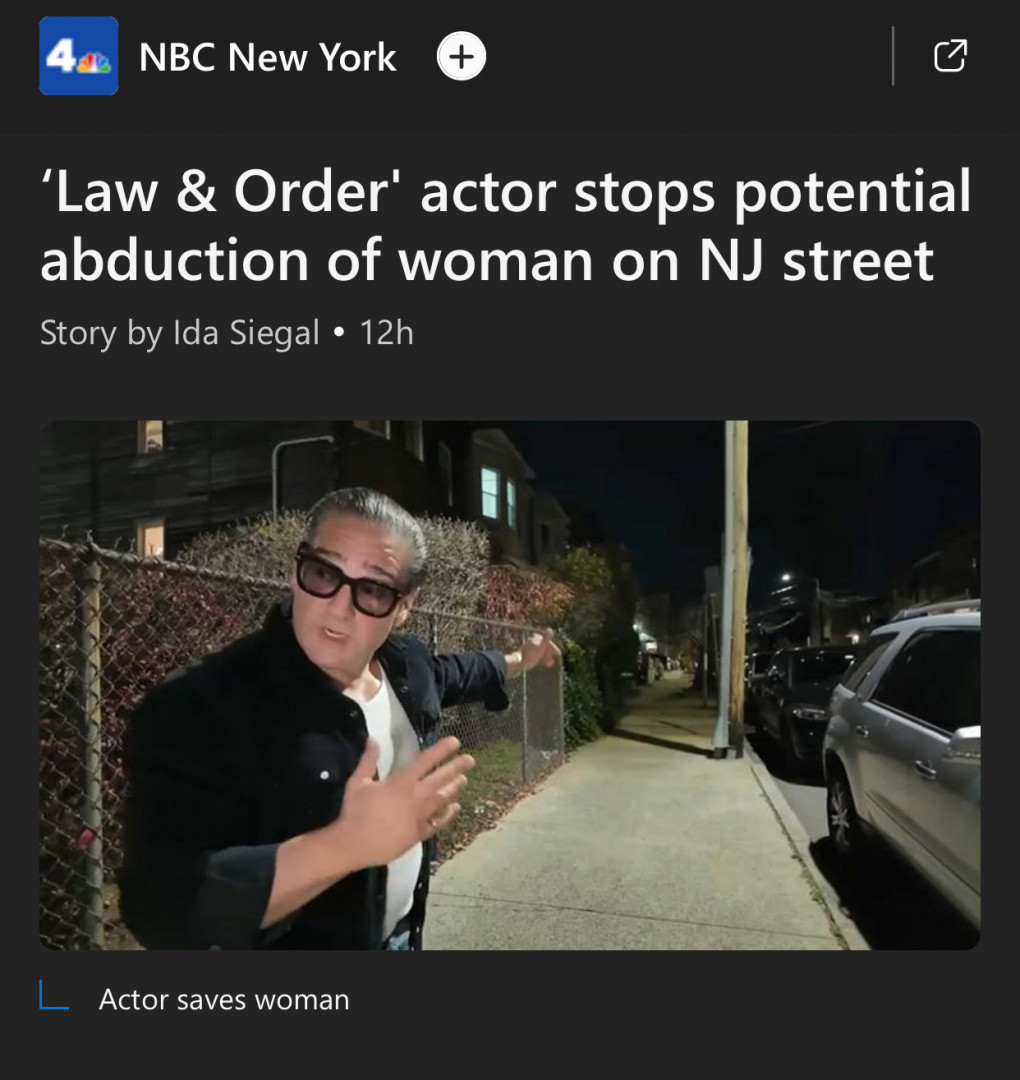Image resolution: width=1020 pixels, height=1080 pixels.
Task: Click the man's dark sunglasses
Action: click(348, 580)
